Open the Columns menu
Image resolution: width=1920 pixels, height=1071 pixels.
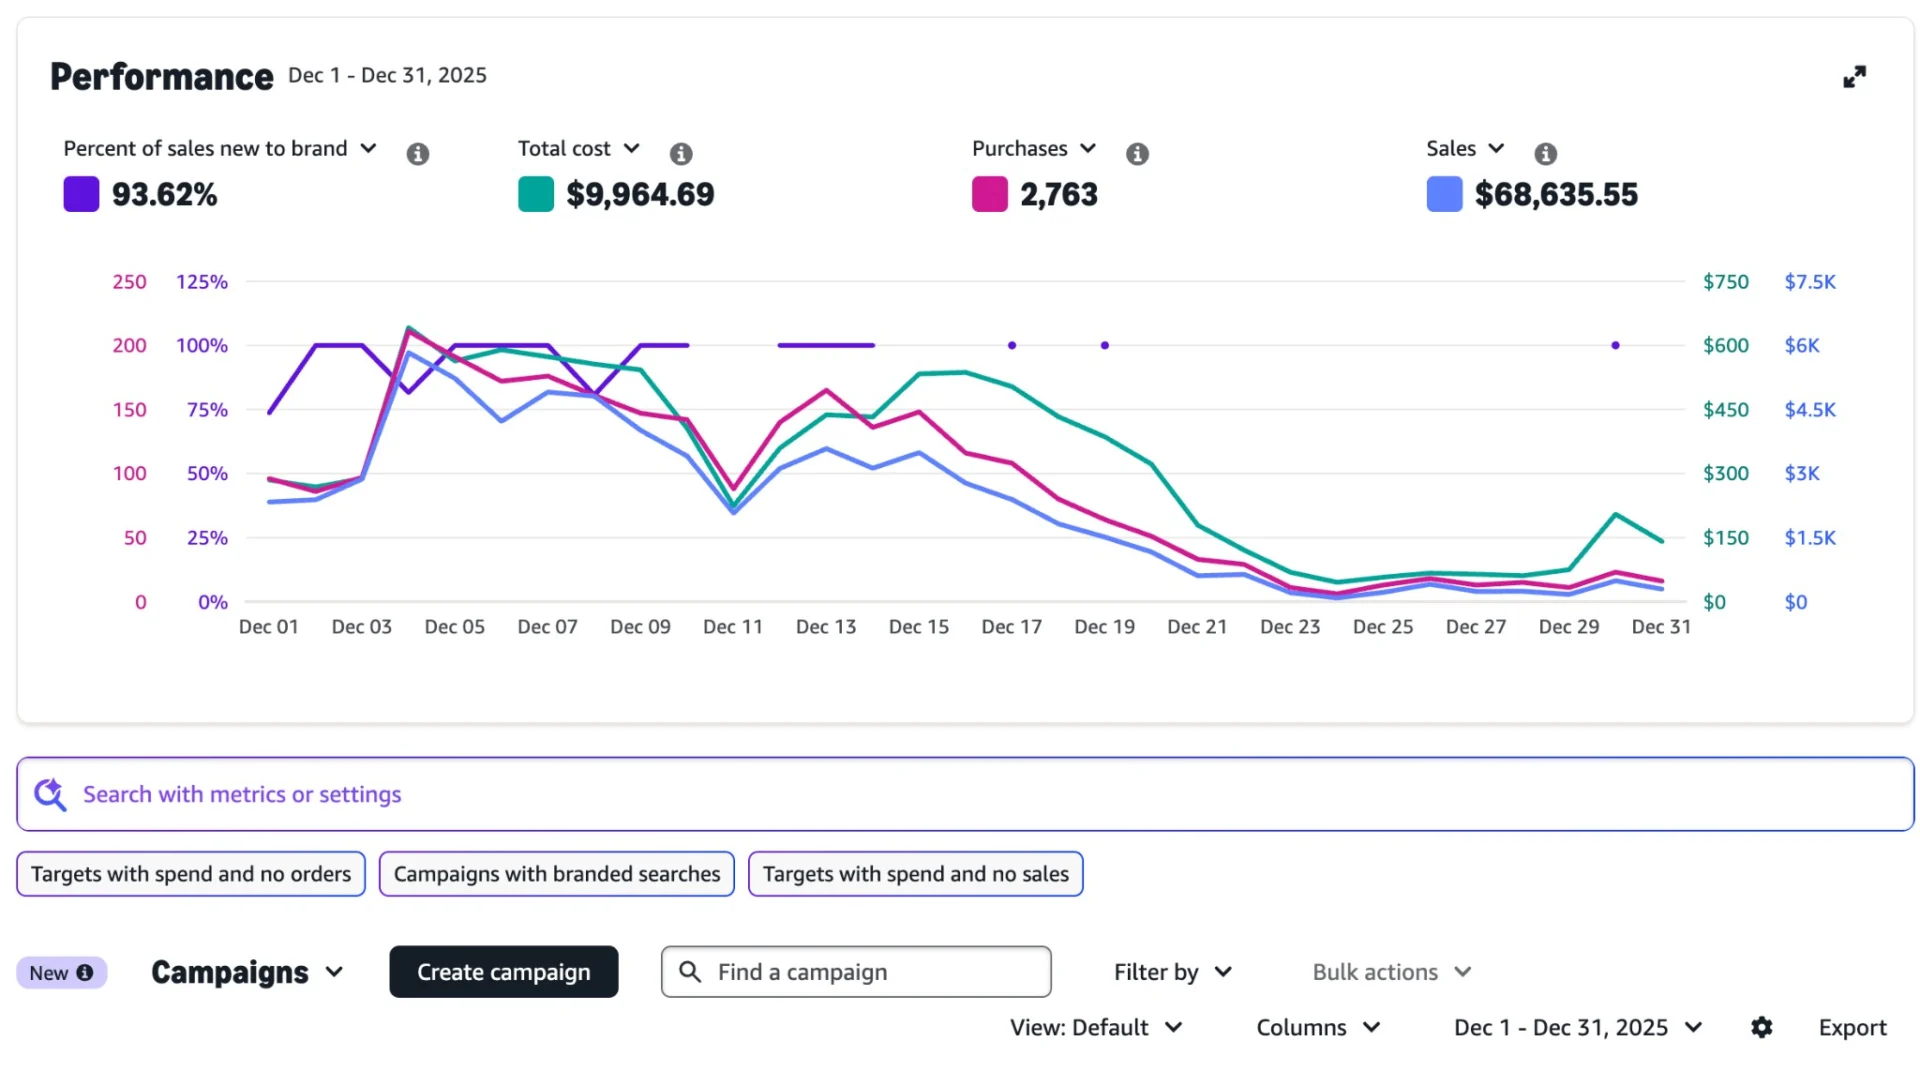tap(1317, 1027)
